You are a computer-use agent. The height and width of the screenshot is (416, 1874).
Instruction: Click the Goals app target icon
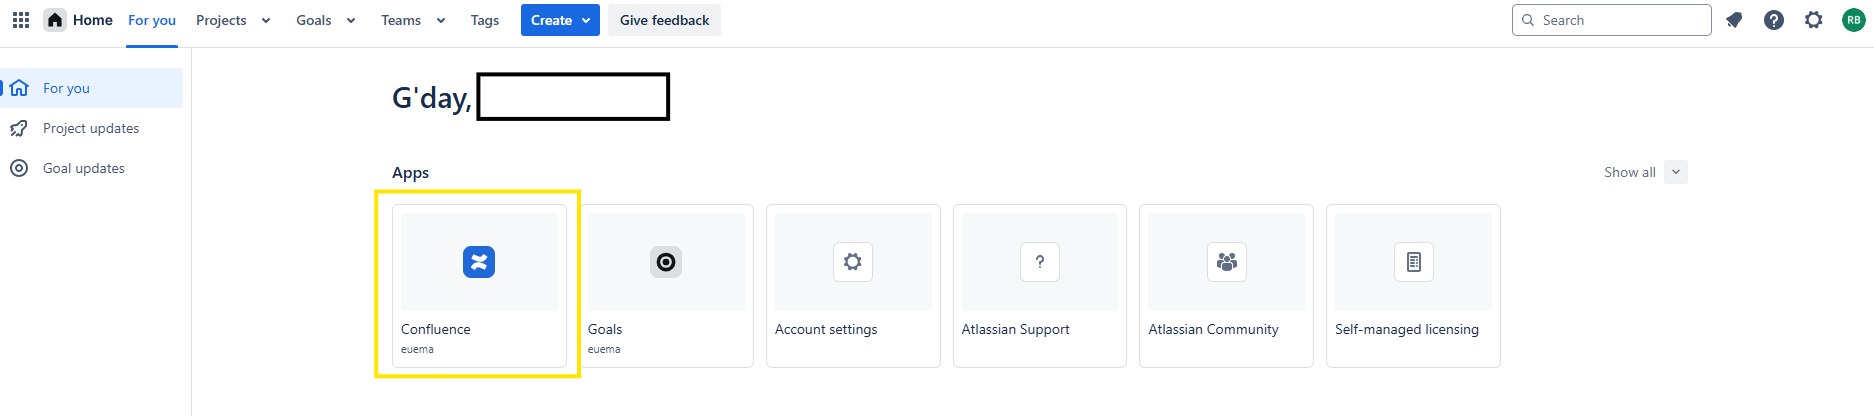tap(666, 262)
